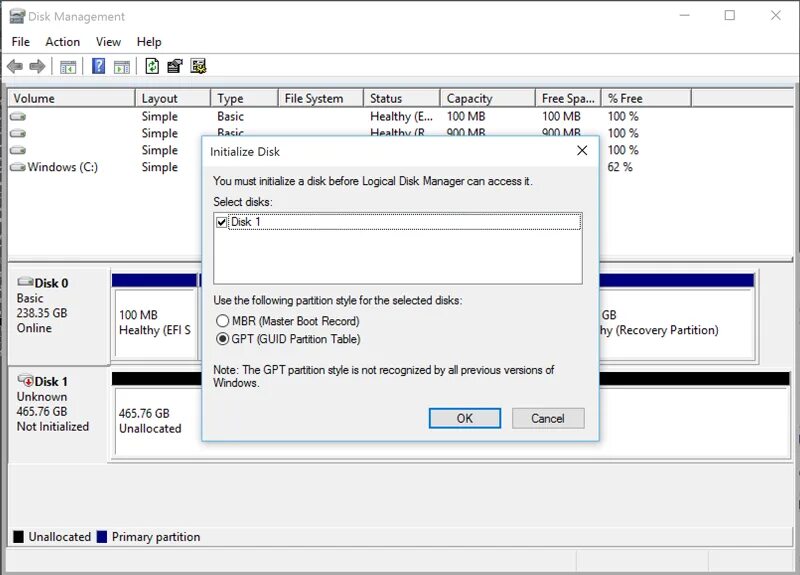The width and height of the screenshot is (800, 575).
Task: Select GPT (GUID Partition Table) option
Action: (x=288, y=339)
